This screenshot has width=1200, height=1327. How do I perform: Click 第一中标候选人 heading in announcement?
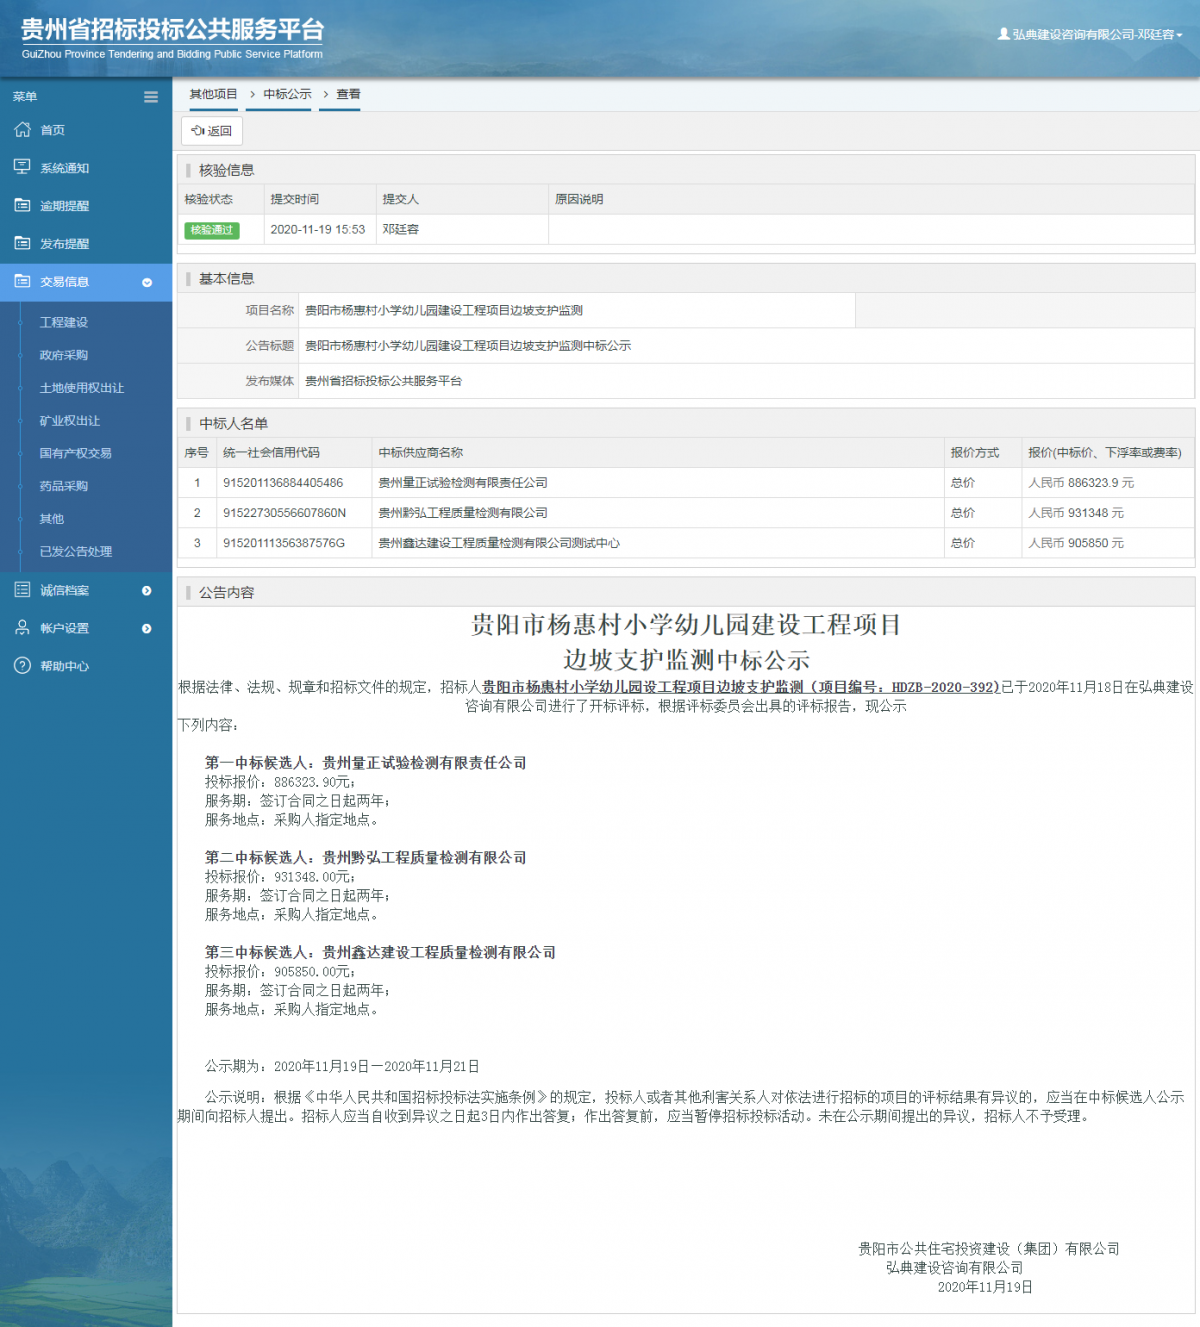point(366,763)
